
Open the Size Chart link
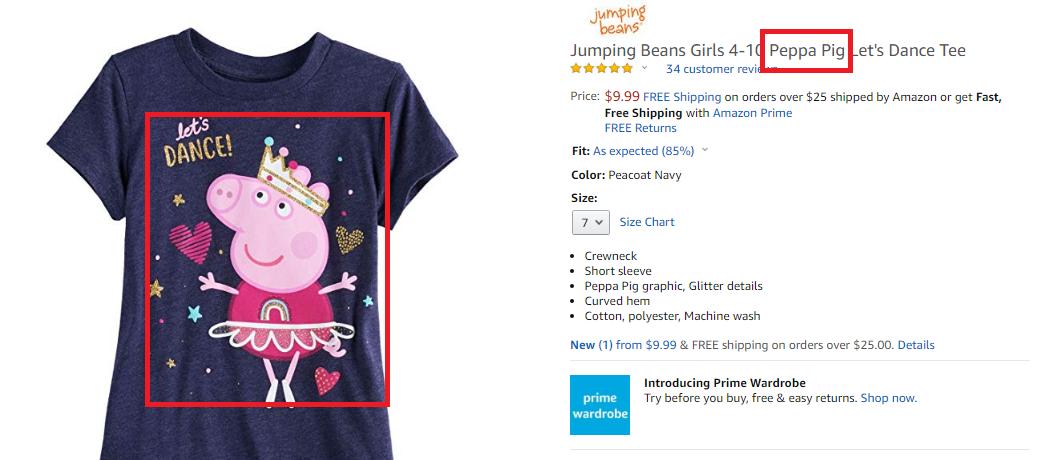[647, 222]
